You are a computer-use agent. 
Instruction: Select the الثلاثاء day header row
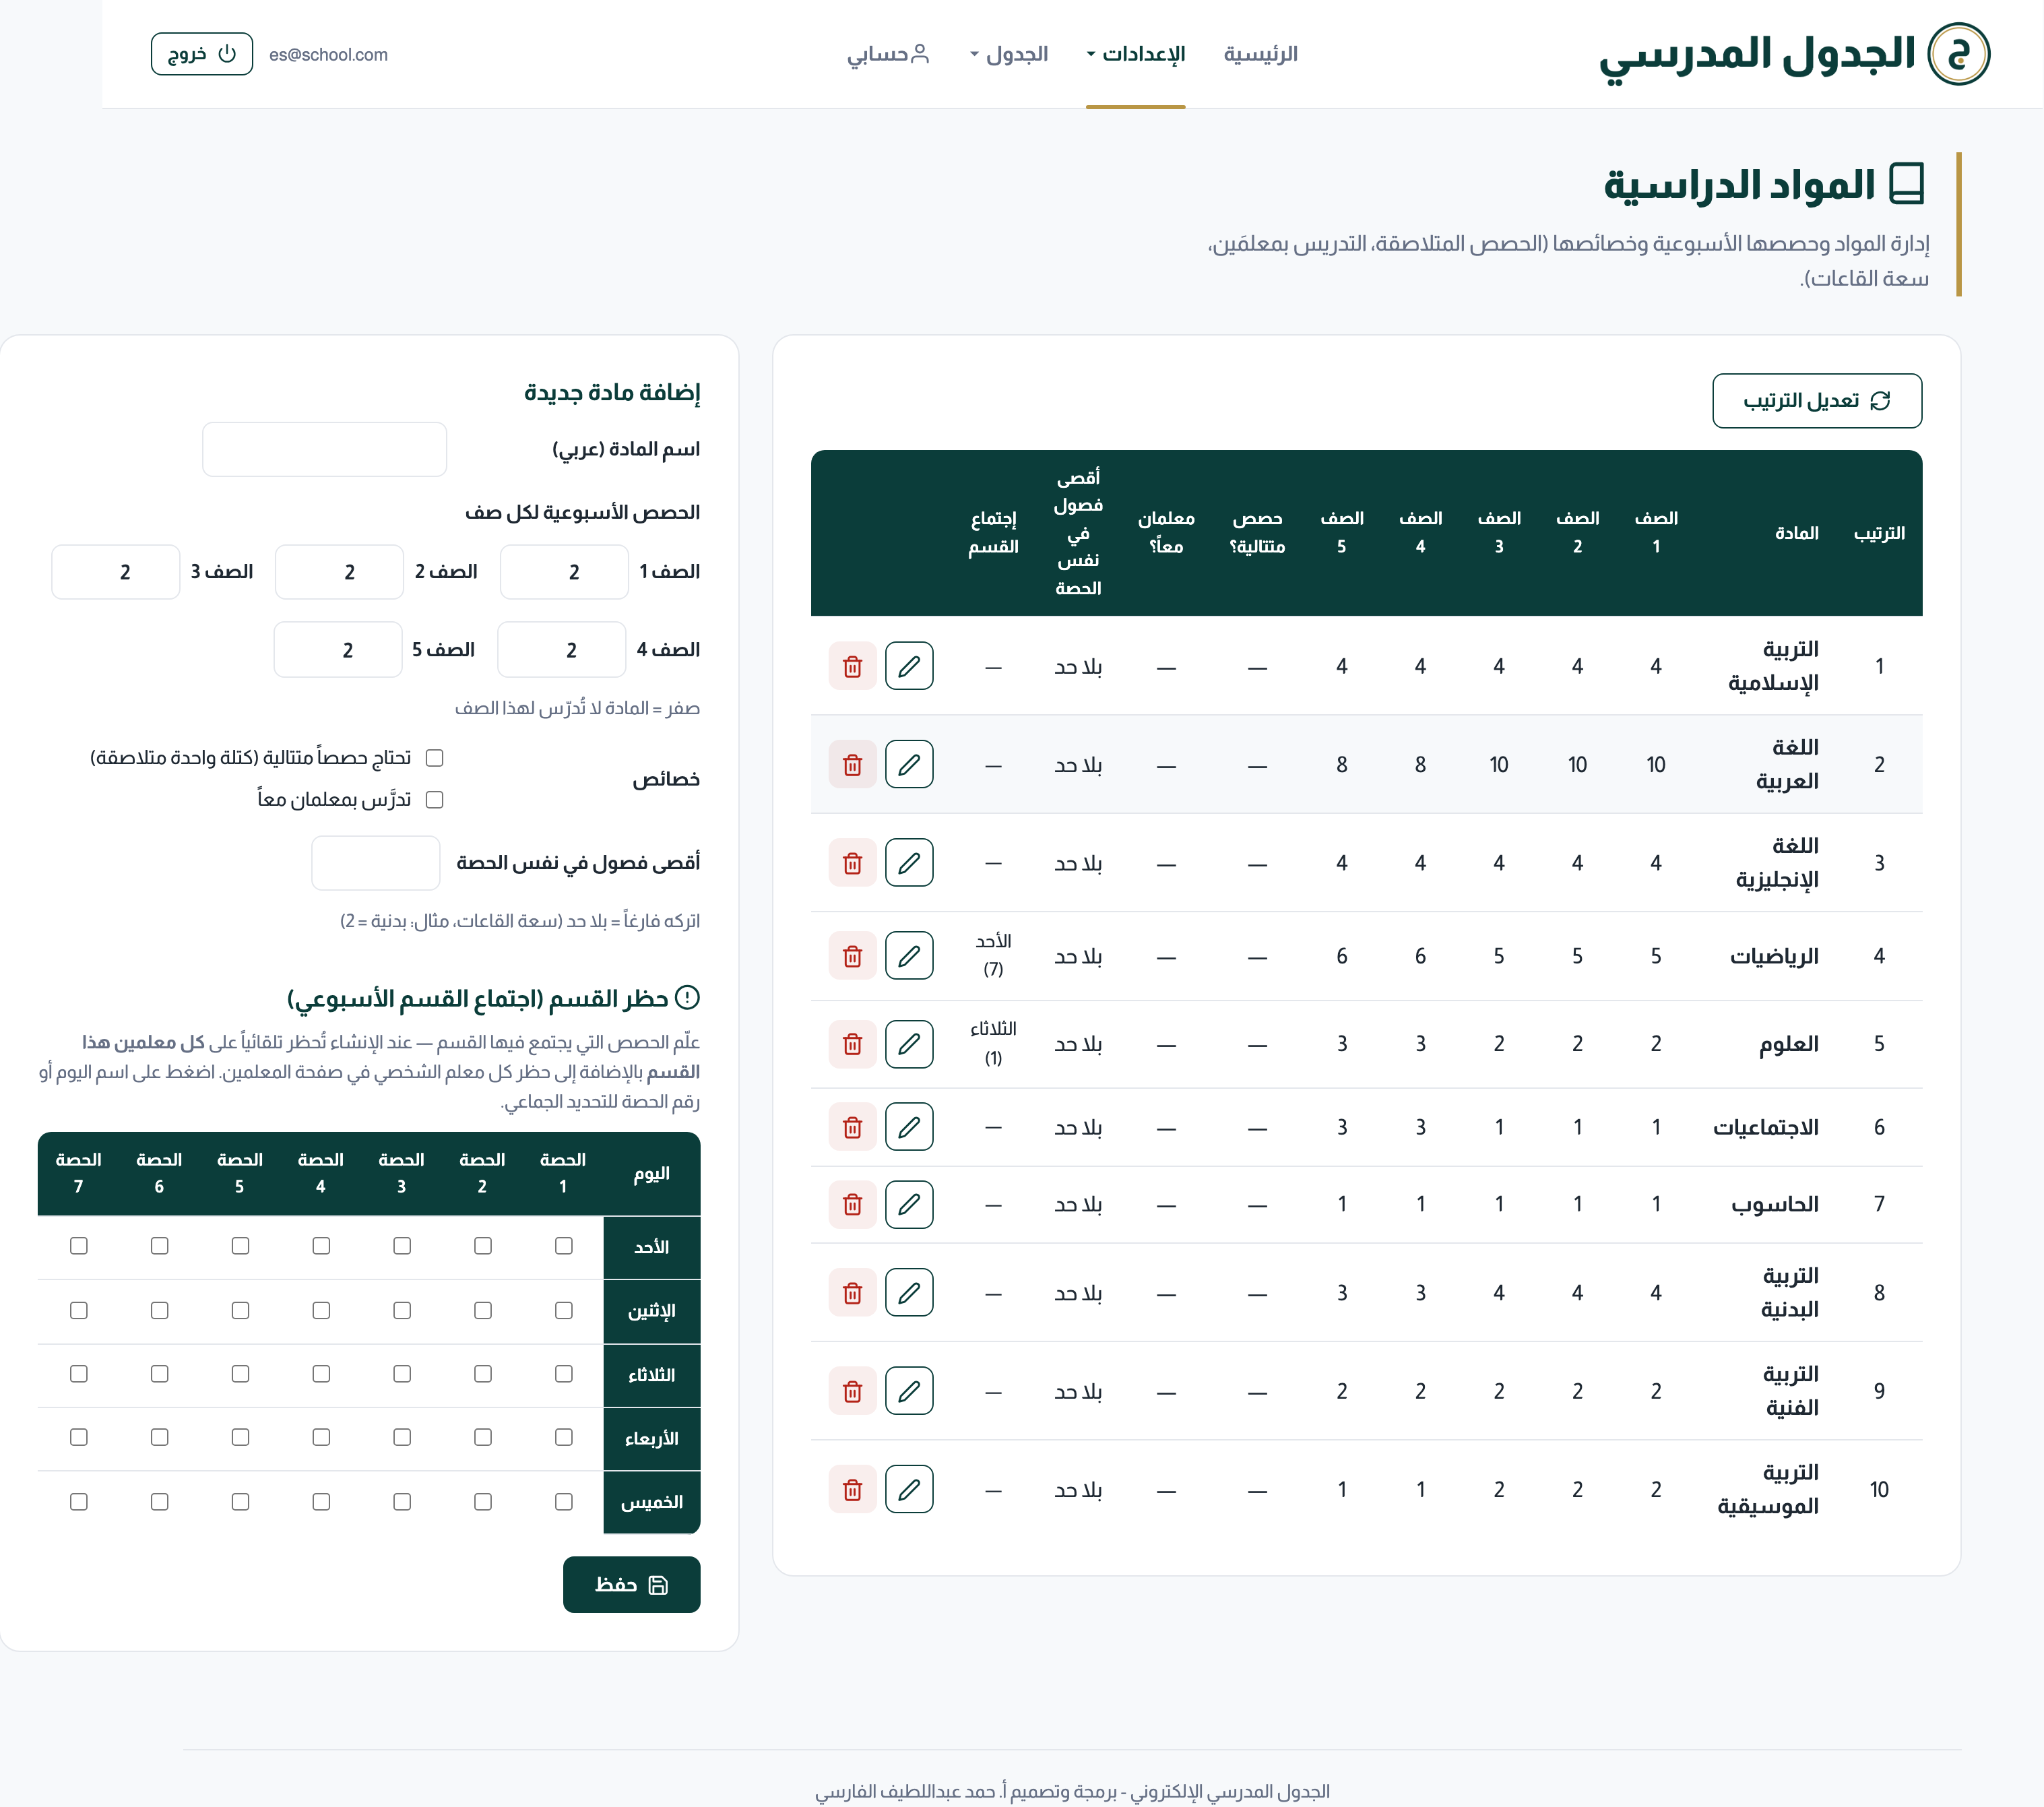[652, 1375]
